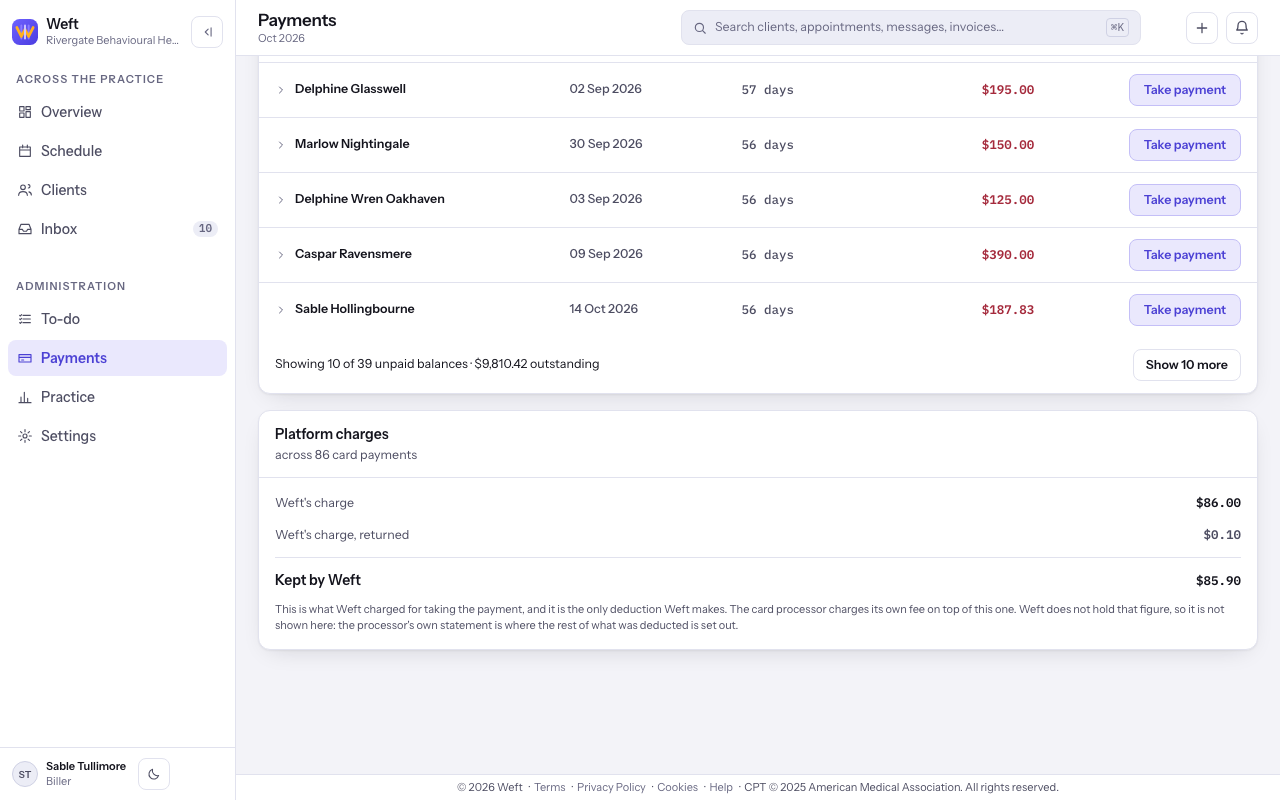This screenshot has width=1280, height=800.
Task: Click the Sable Tullimore user name
Action: coord(86,766)
